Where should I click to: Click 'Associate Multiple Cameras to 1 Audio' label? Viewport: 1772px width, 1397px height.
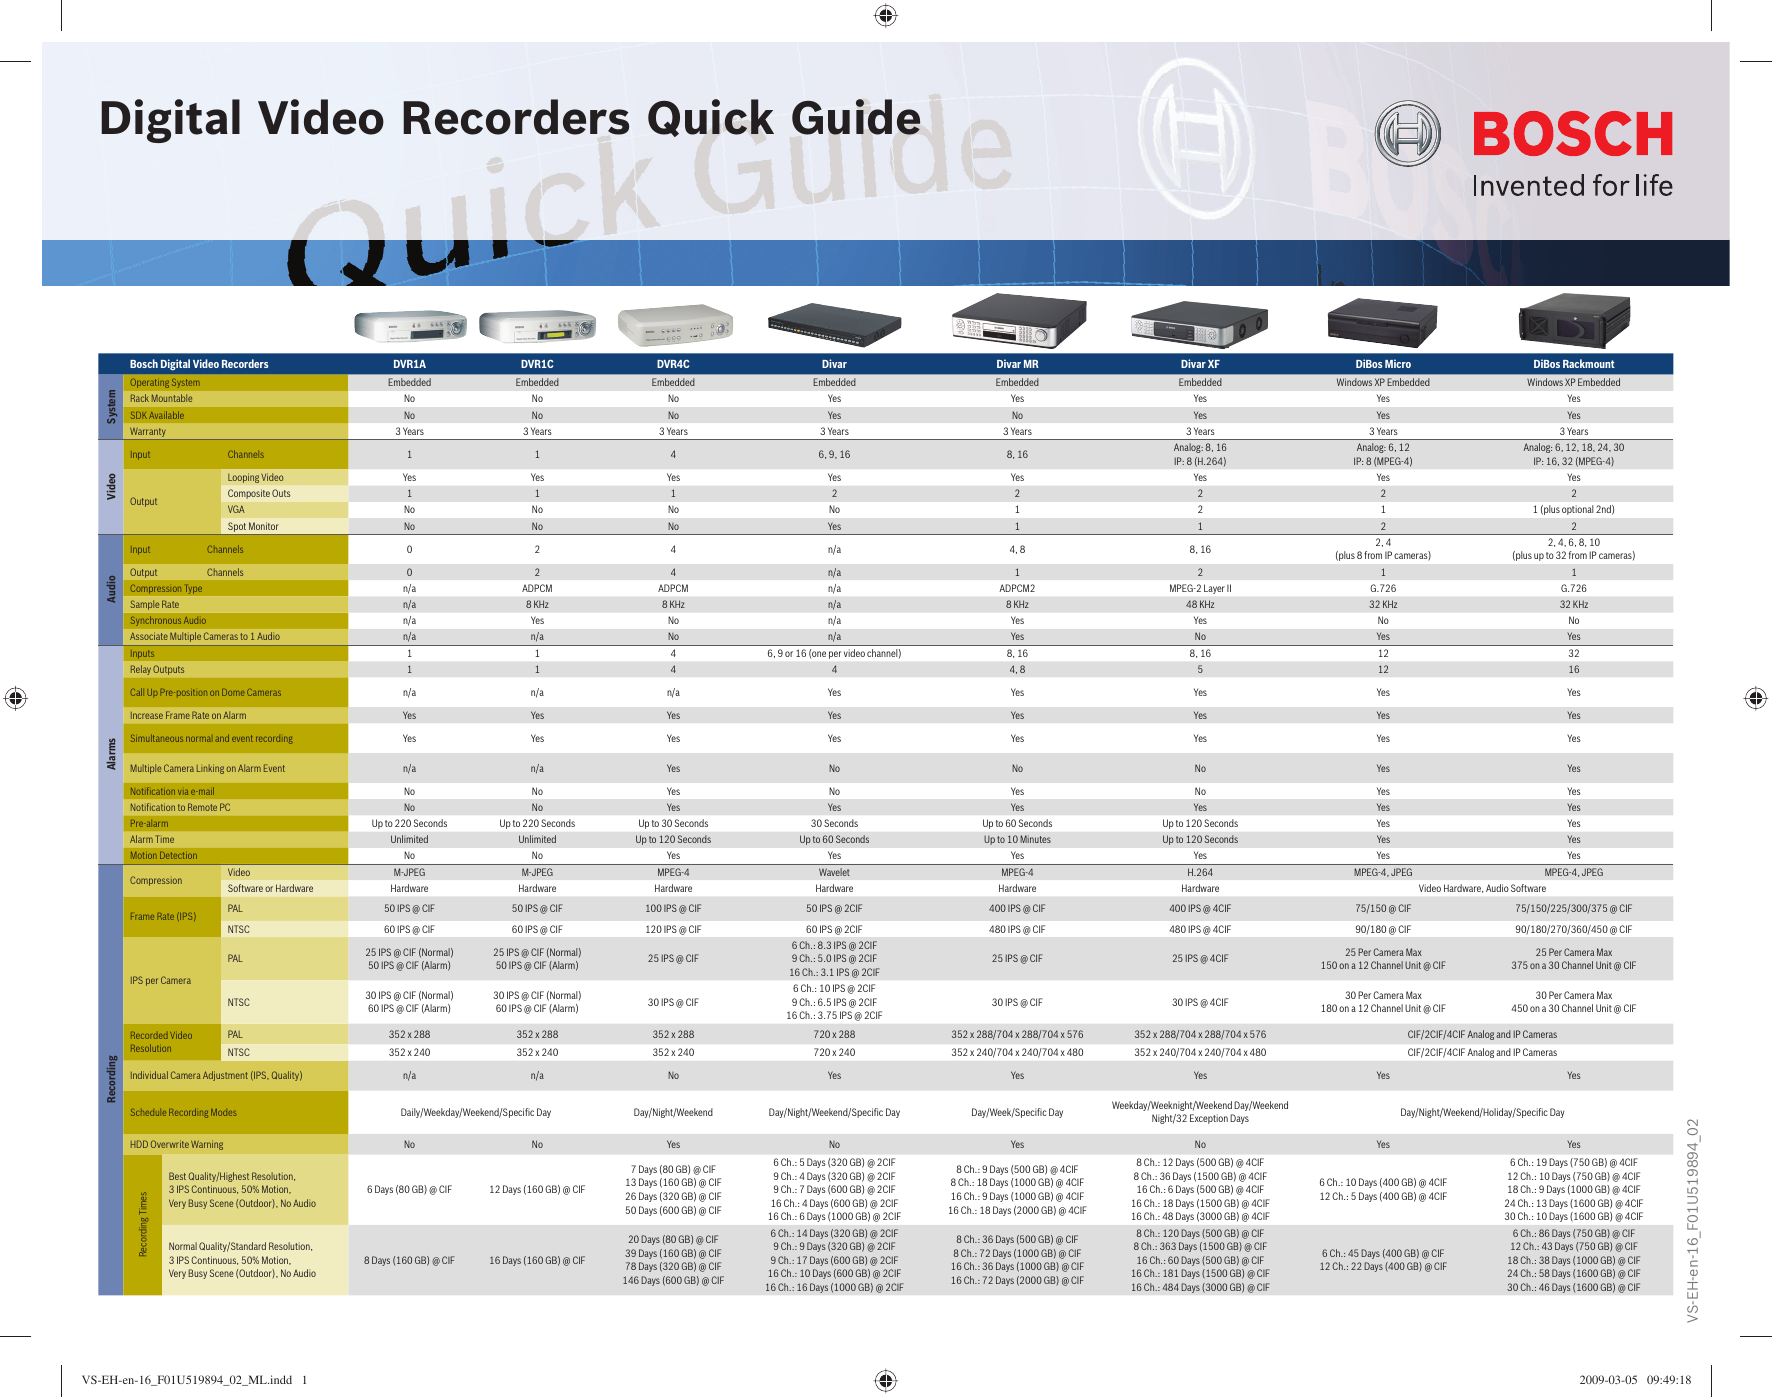coord(205,637)
